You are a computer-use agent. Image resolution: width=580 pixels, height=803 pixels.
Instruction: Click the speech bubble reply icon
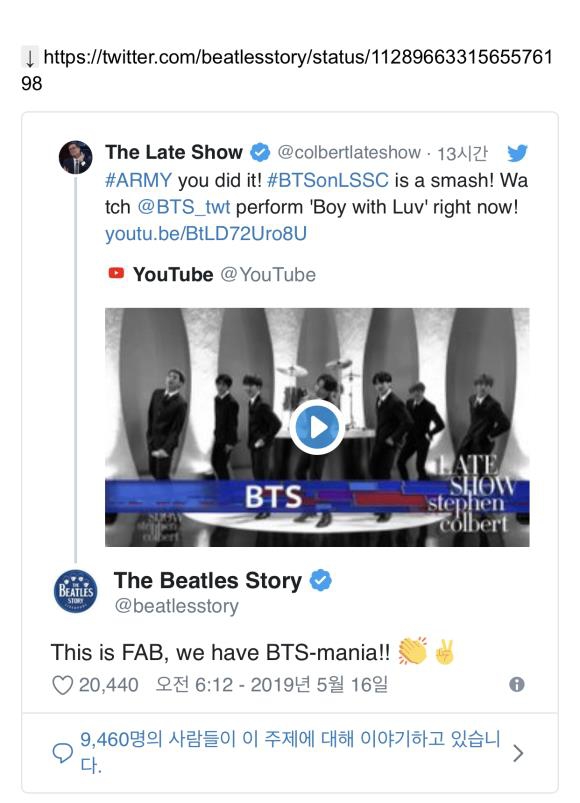62,752
